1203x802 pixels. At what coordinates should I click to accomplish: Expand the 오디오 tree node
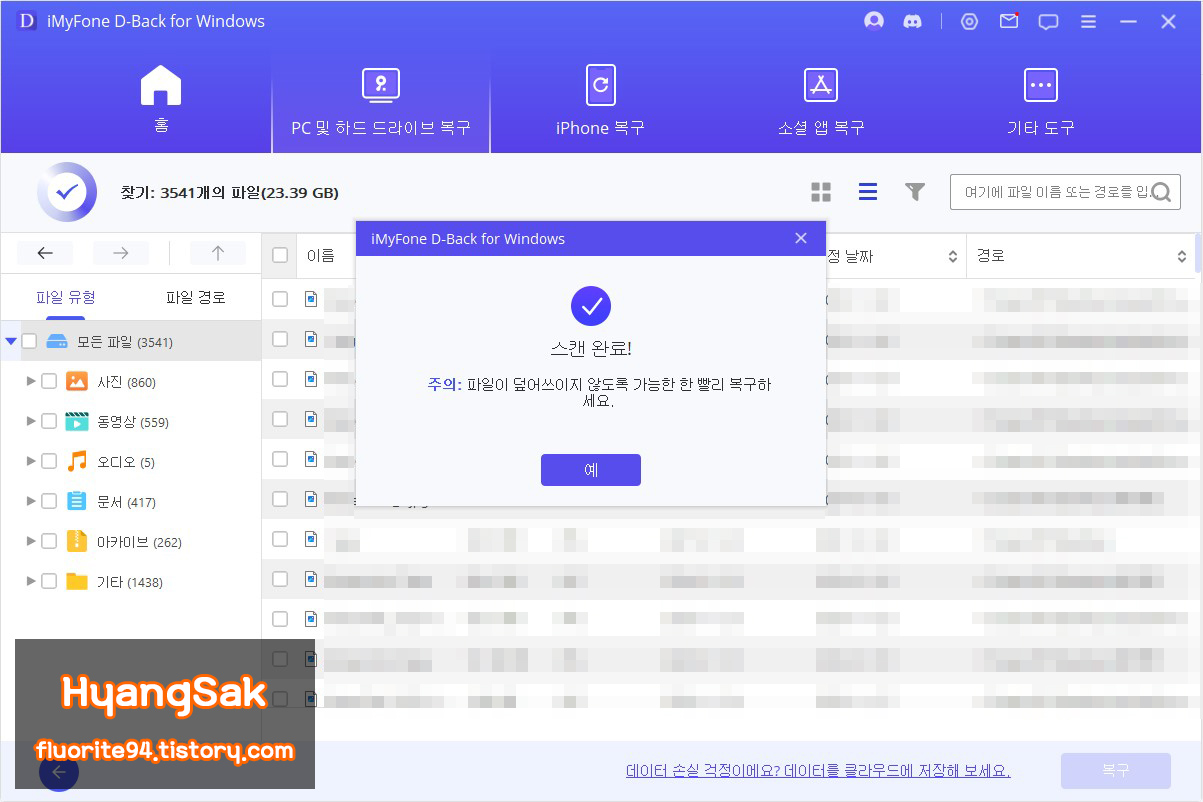31,461
